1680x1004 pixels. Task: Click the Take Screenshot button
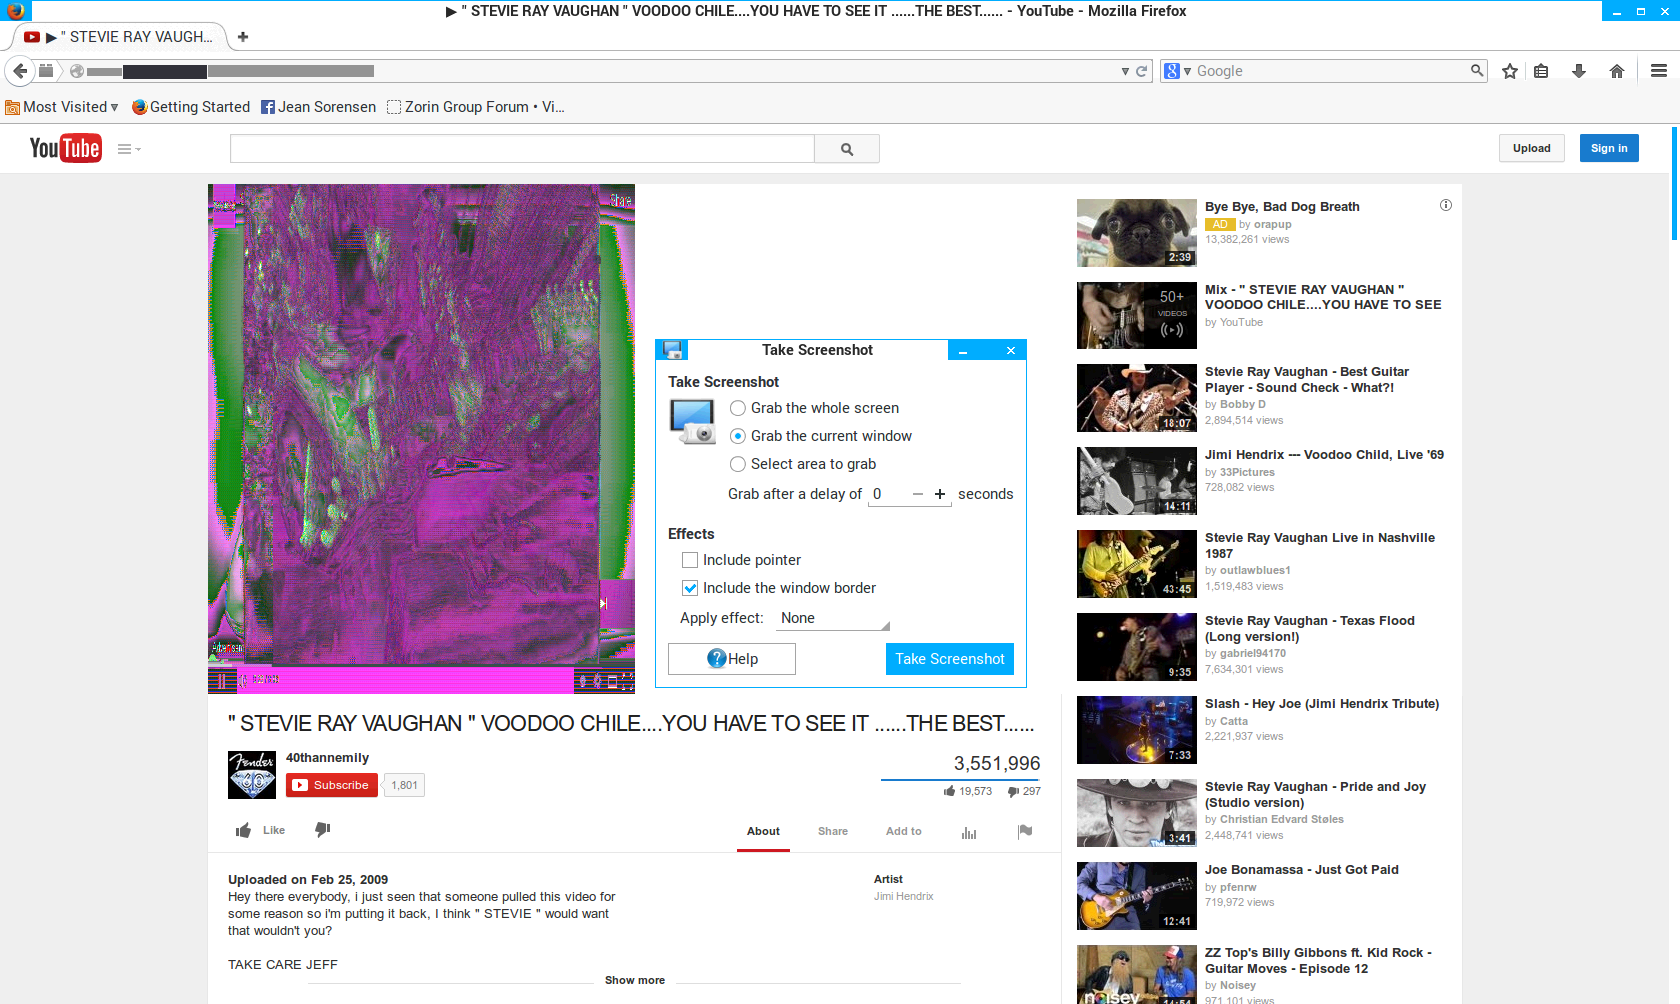tap(950, 659)
